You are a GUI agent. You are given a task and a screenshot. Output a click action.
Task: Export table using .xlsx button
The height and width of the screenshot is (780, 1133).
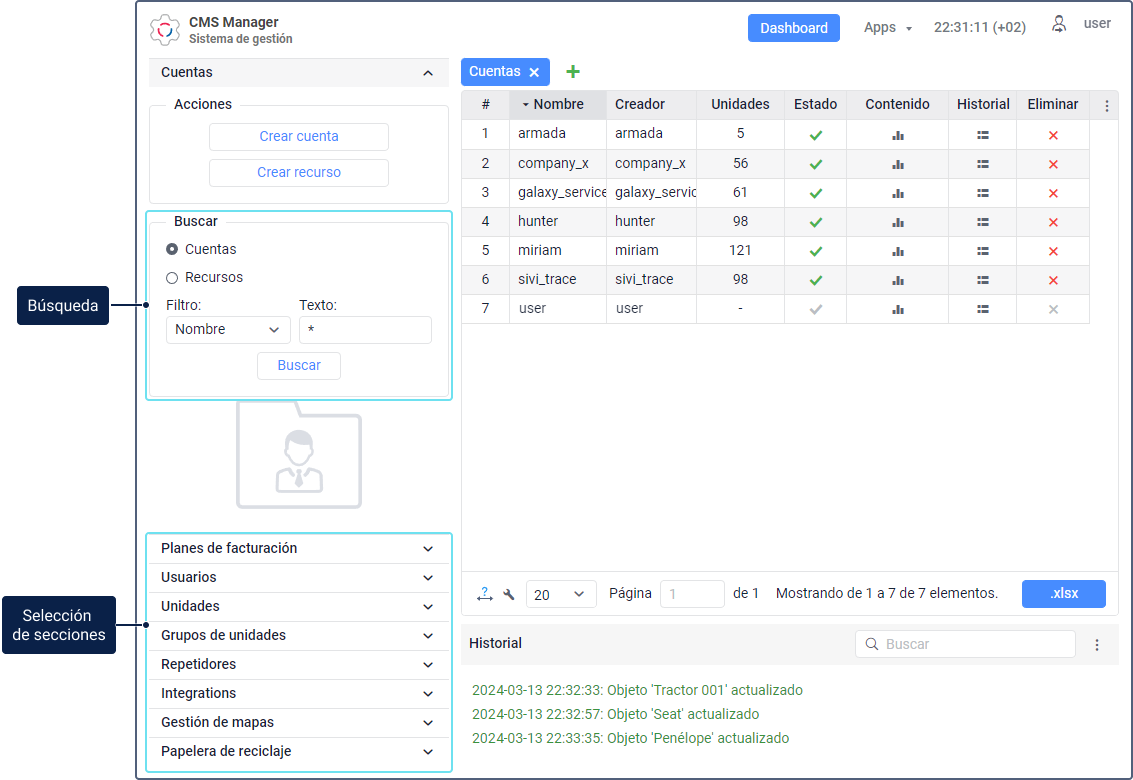click(x=1063, y=594)
